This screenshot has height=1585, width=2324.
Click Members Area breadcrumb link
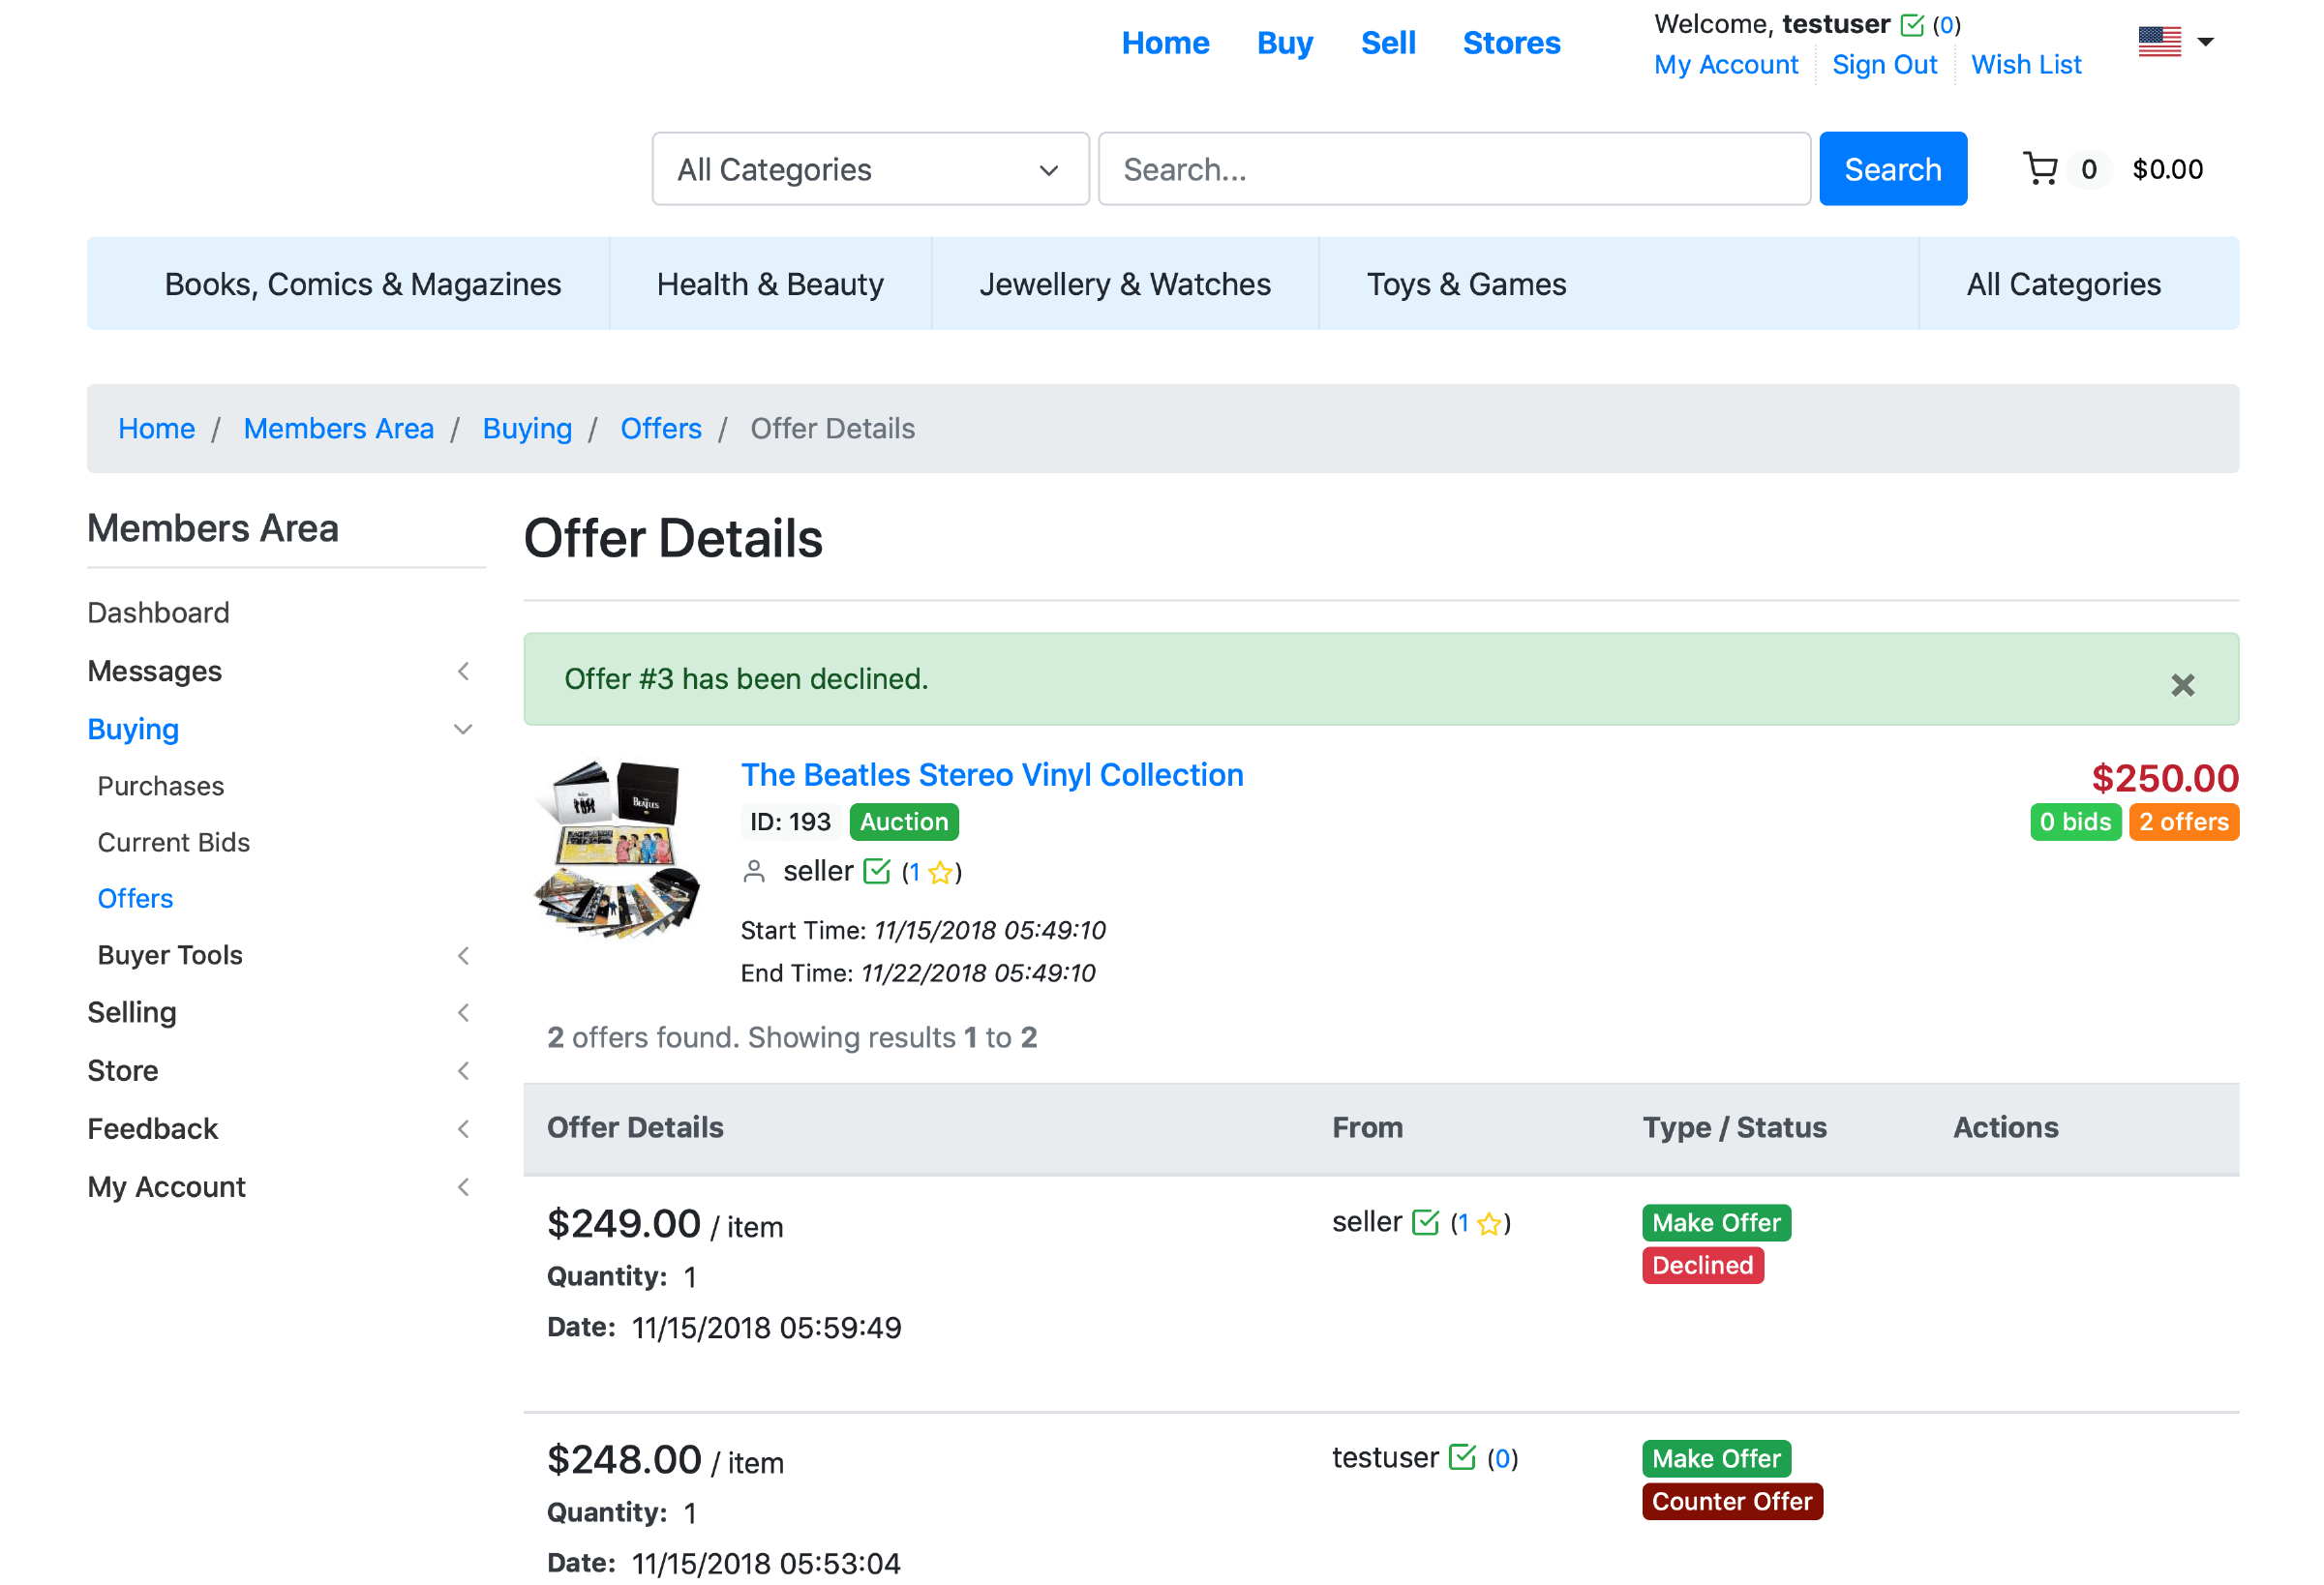tap(339, 428)
